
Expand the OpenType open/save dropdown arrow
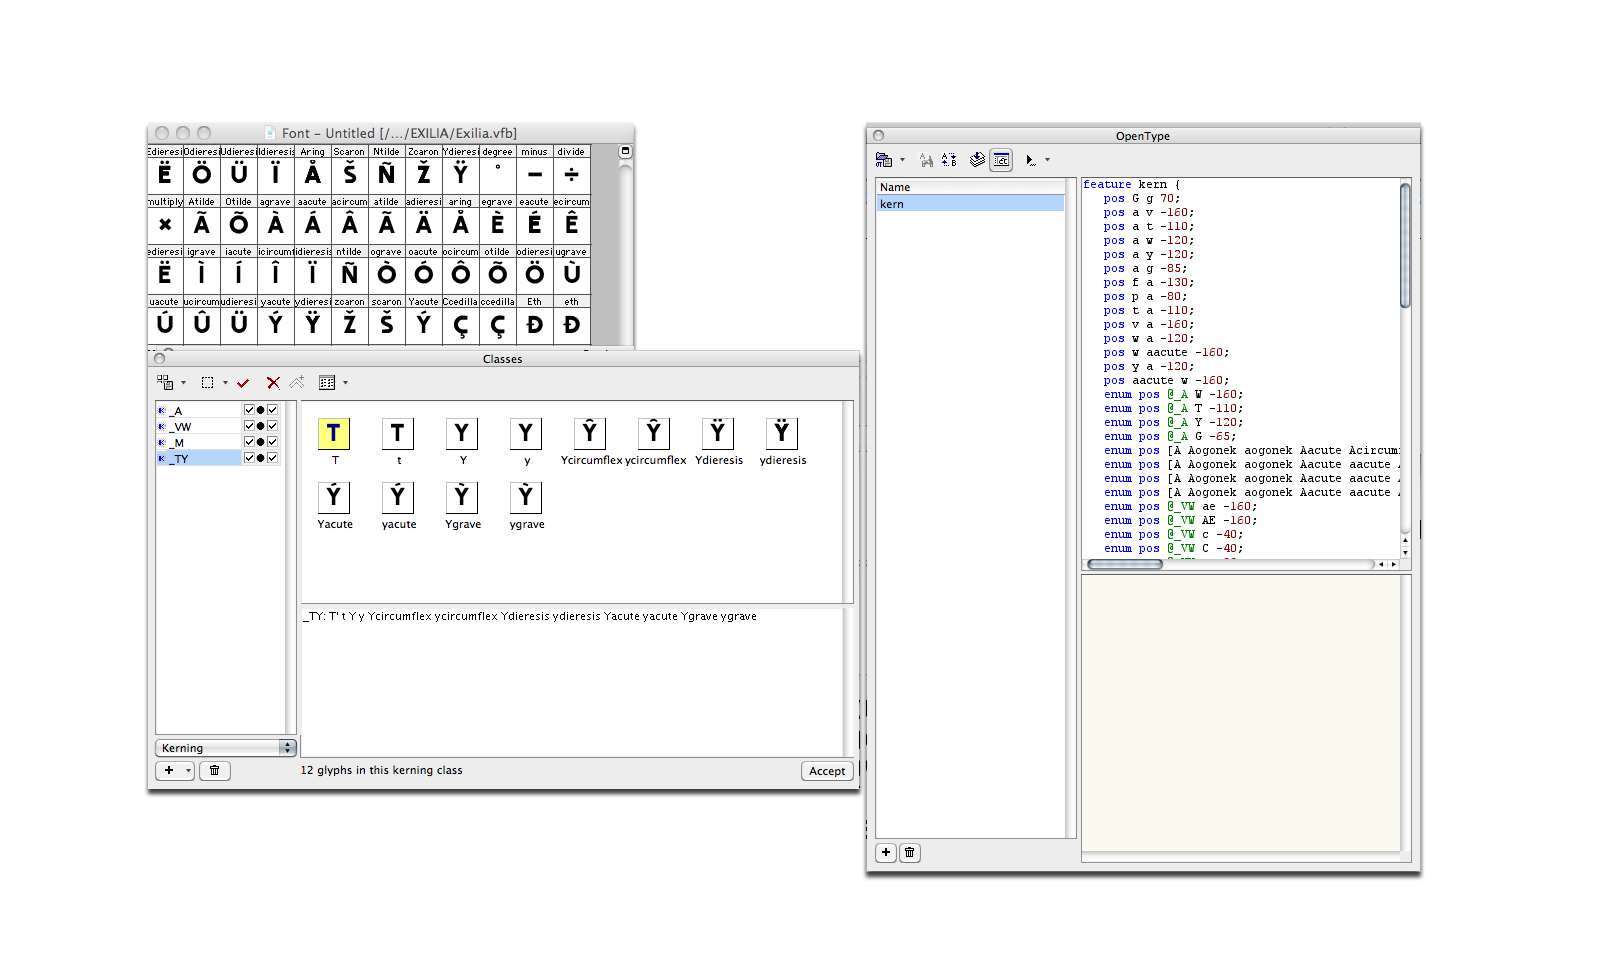(903, 160)
